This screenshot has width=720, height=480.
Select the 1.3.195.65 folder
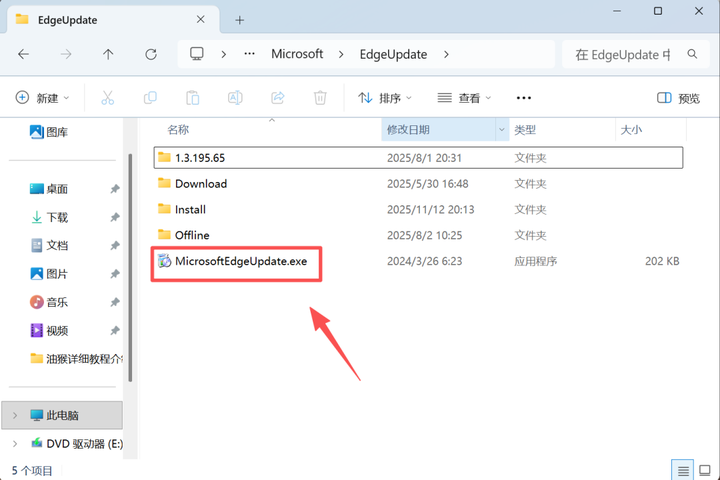[x=418, y=158]
